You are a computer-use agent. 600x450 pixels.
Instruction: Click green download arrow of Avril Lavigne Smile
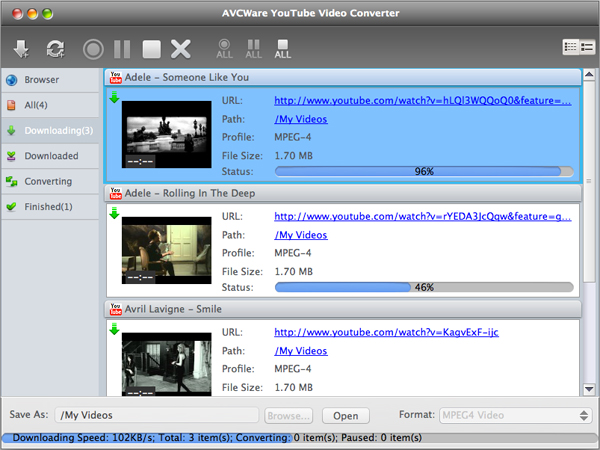point(114,329)
